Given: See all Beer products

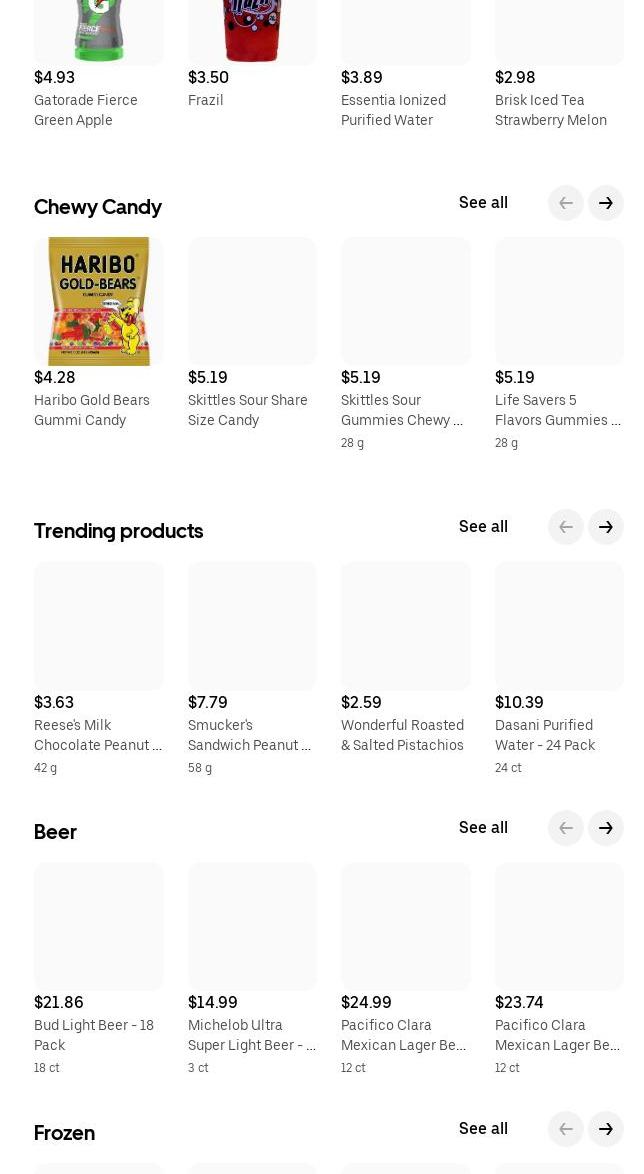Looking at the screenshot, I should point(483,828).
